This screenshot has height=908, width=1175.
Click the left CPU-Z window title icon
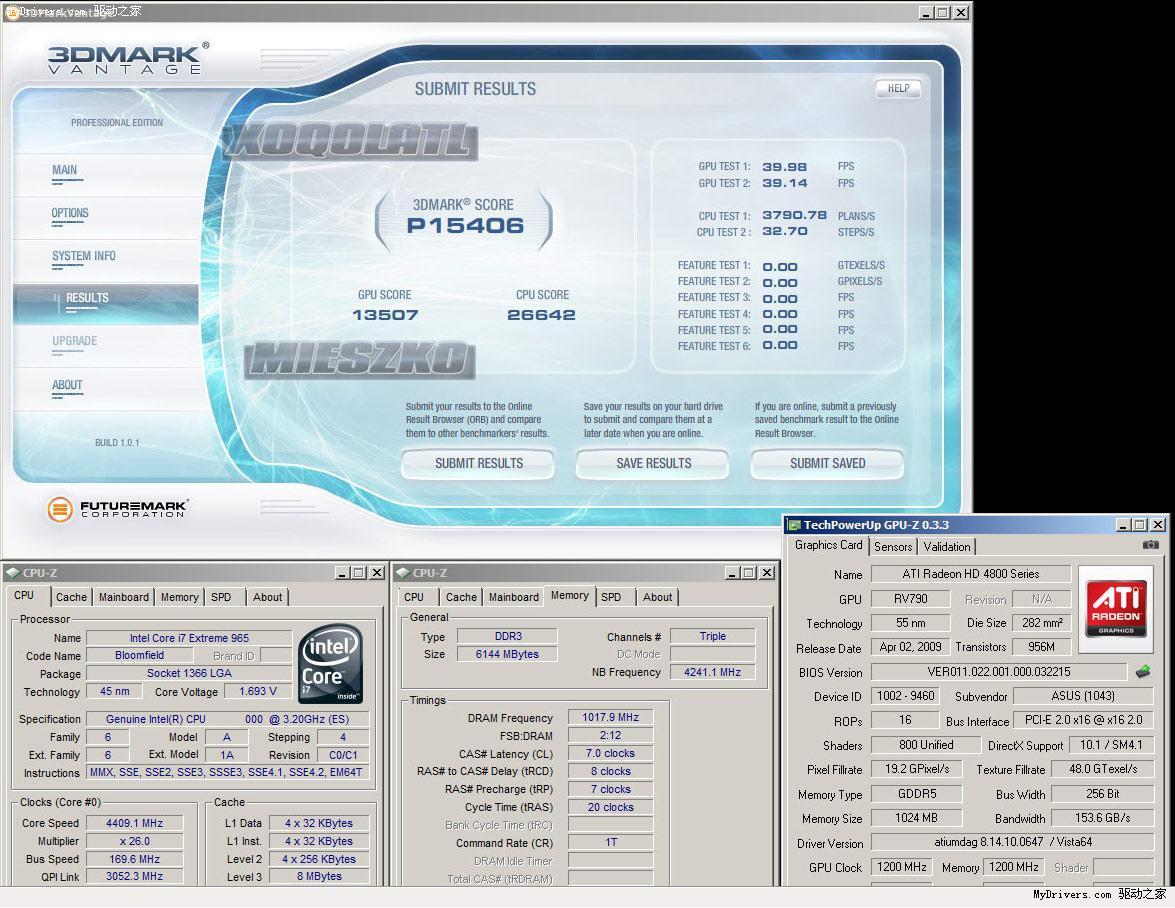click(13, 573)
